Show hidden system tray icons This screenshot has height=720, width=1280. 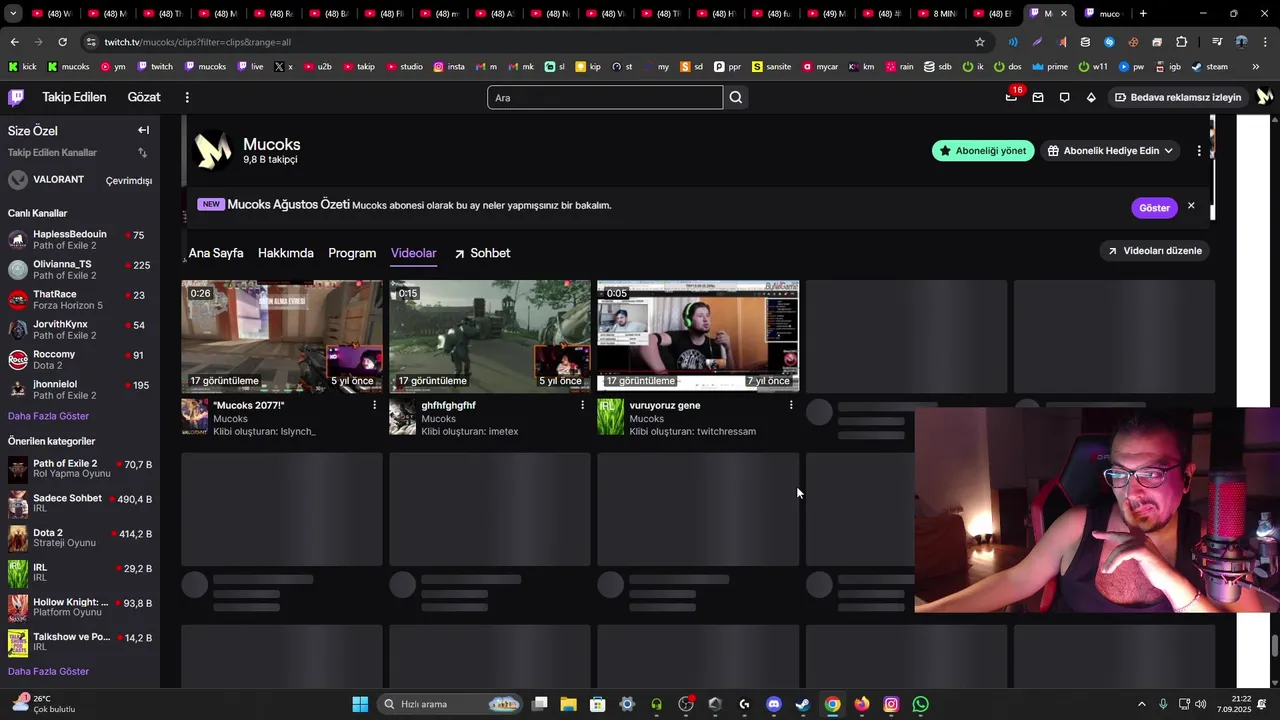(1142, 704)
